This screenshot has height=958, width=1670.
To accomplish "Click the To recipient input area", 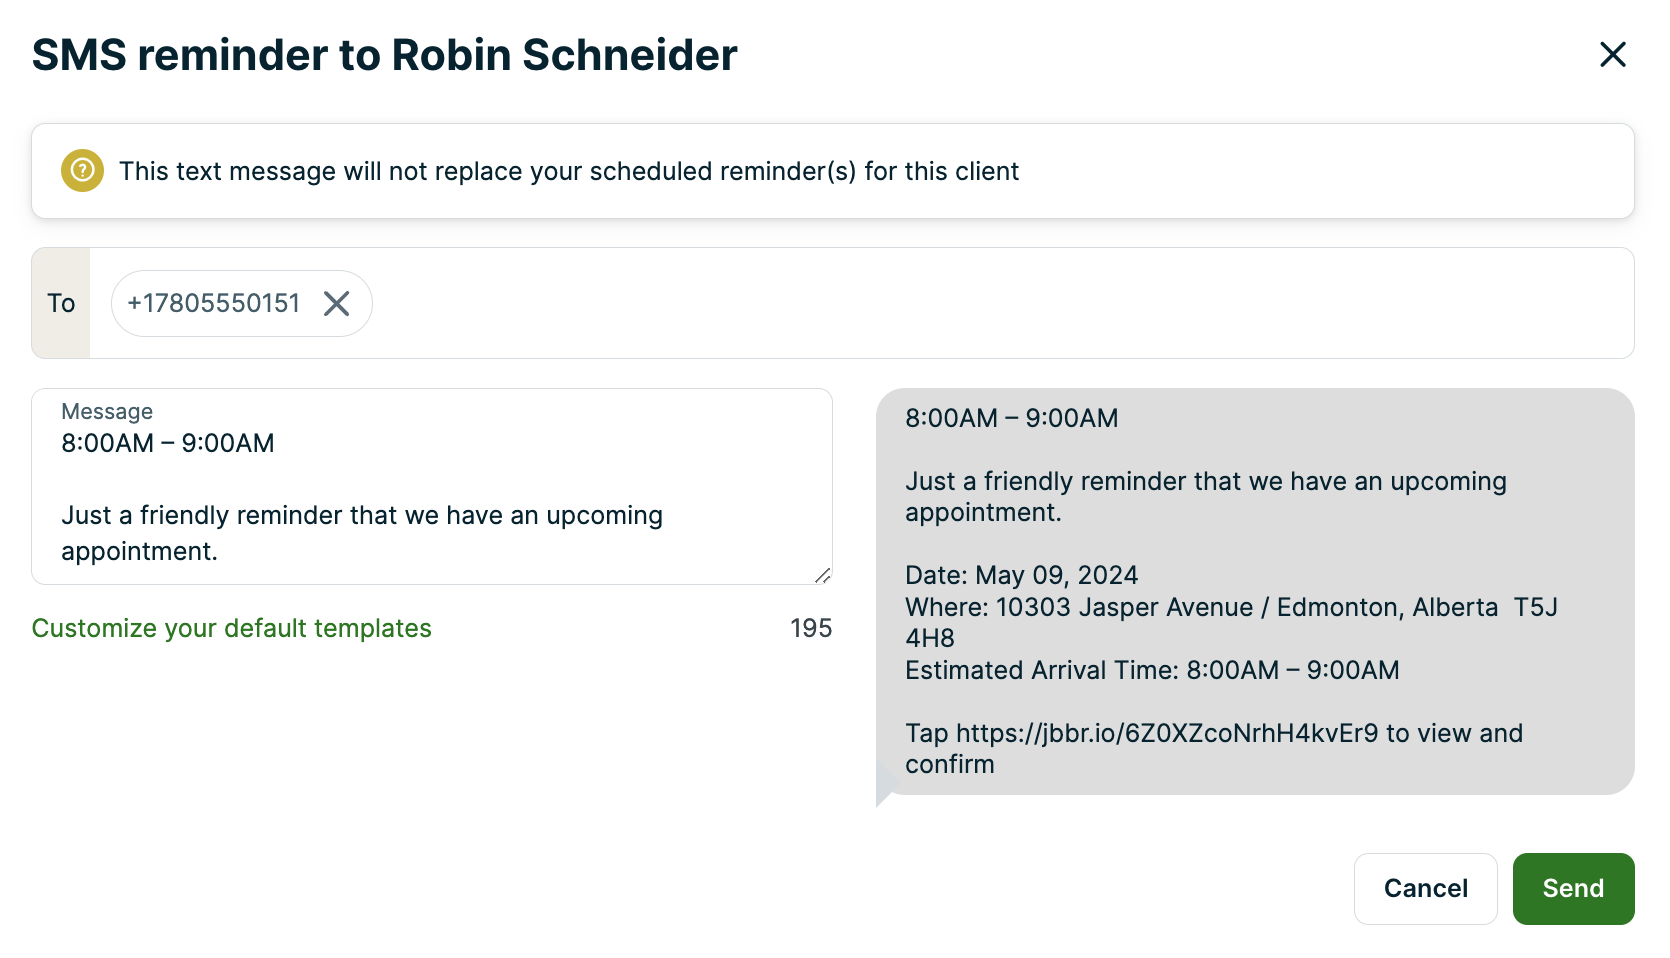I will (700, 303).
